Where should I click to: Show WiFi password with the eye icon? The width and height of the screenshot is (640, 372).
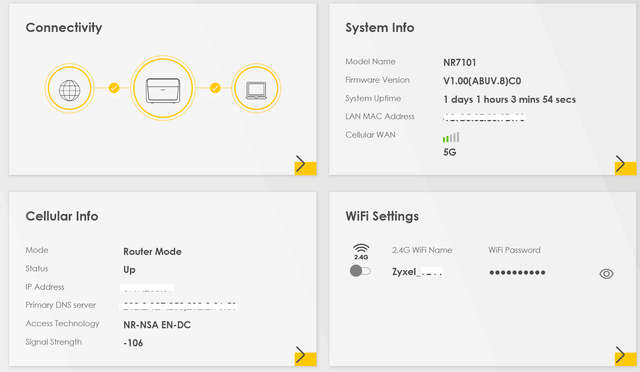pyautogui.click(x=606, y=274)
